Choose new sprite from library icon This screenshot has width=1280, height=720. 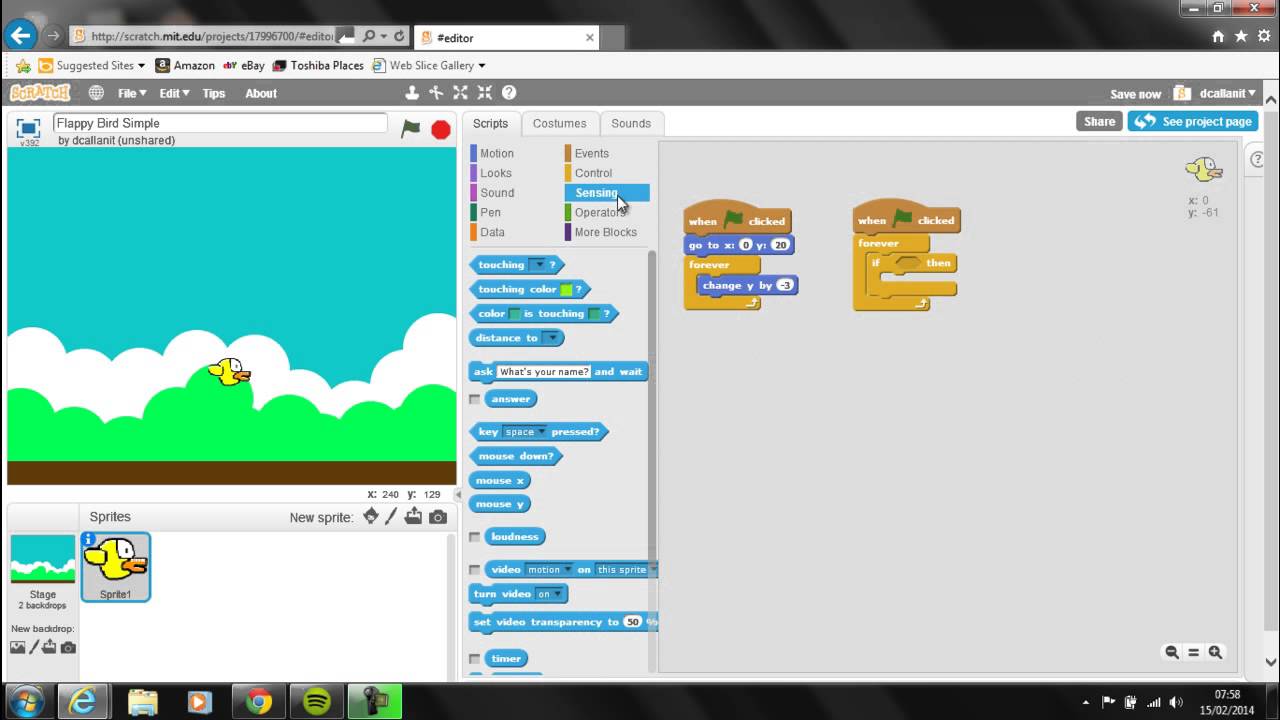click(371, 517)
